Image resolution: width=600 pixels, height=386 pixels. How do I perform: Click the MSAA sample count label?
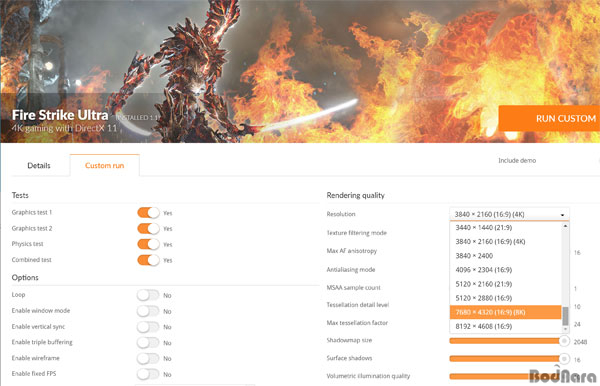tap(354, 288)
